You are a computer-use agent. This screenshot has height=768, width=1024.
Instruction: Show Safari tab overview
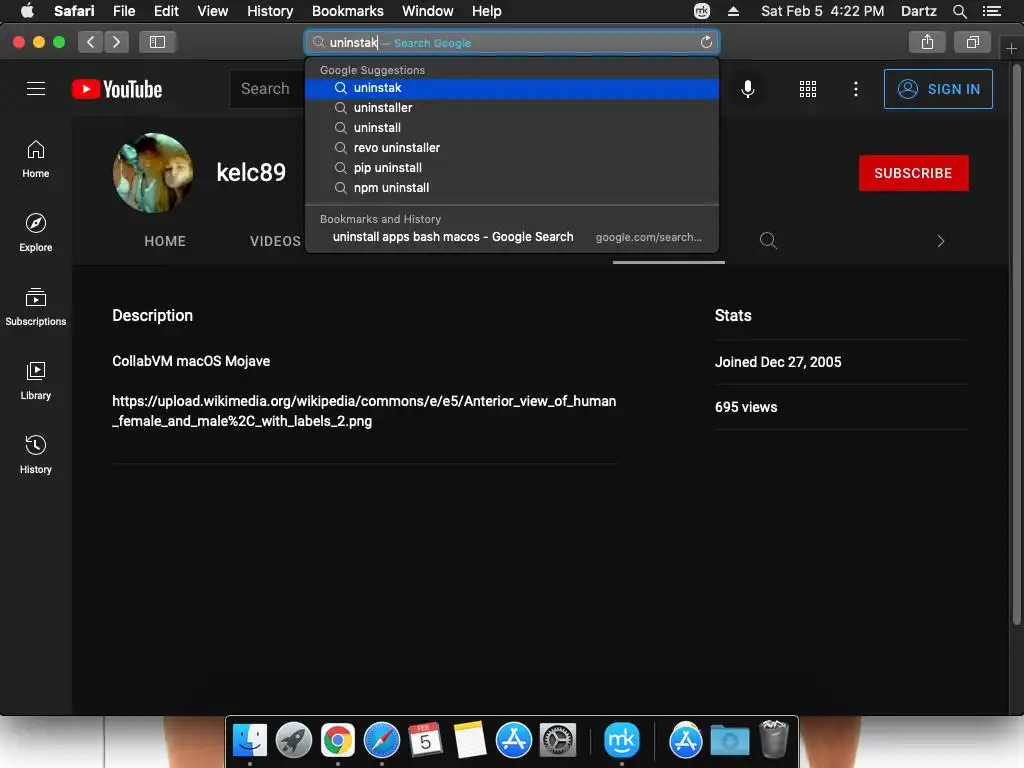[972, 42]
